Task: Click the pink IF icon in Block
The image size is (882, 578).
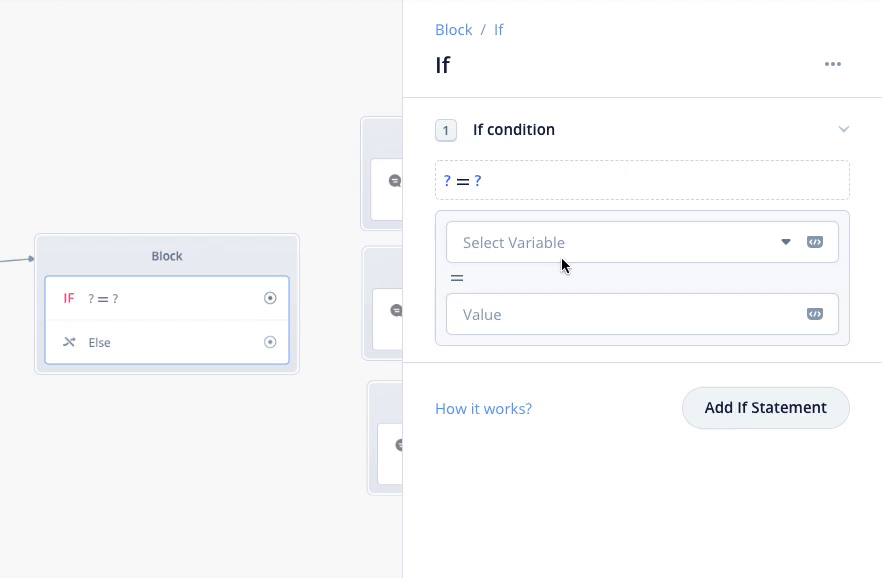Action: coord(69,298)
